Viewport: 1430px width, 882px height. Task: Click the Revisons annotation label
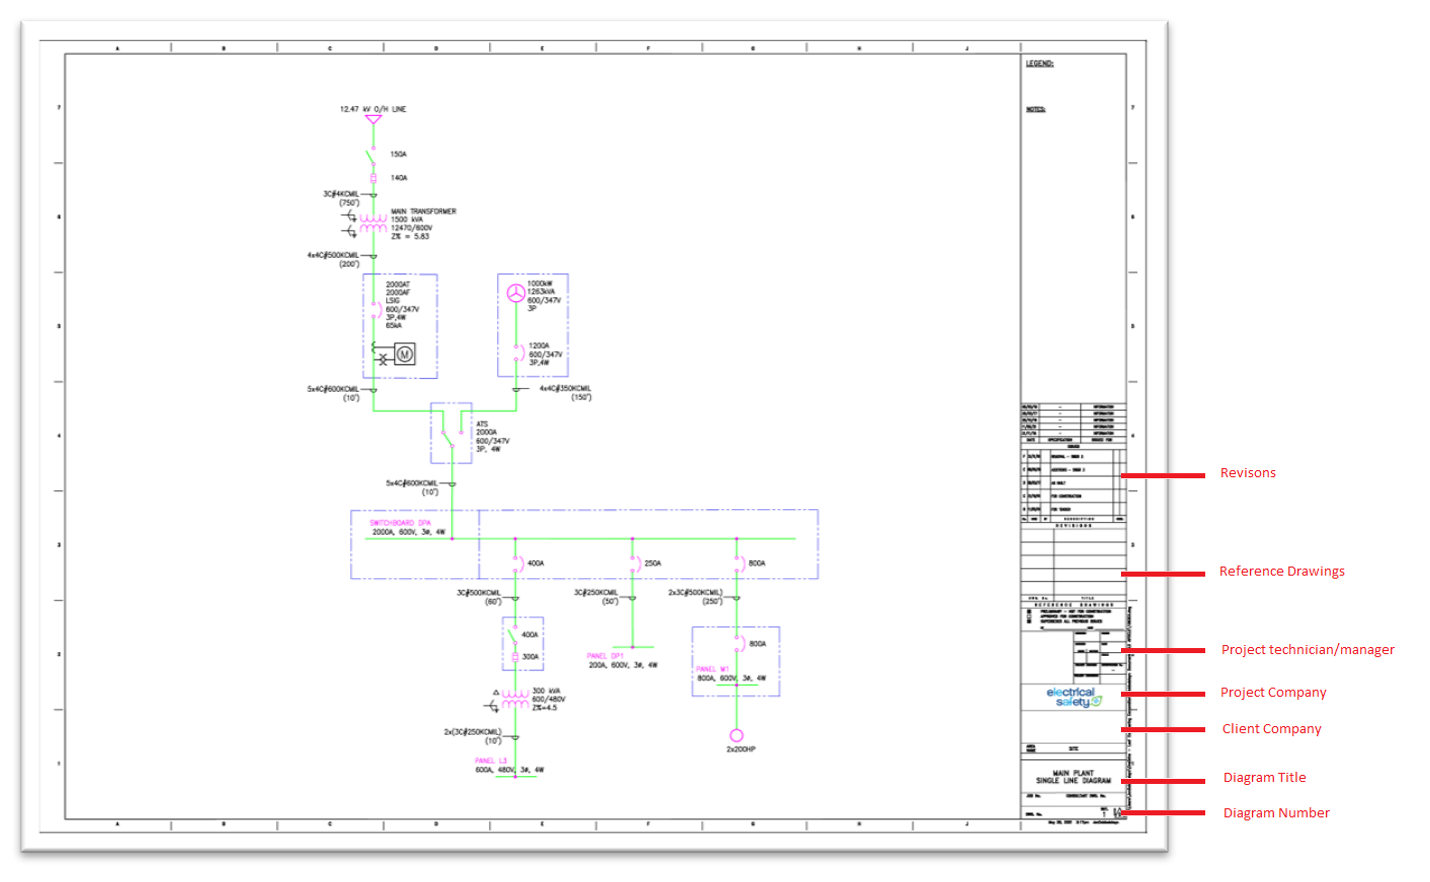(1248, 473)
